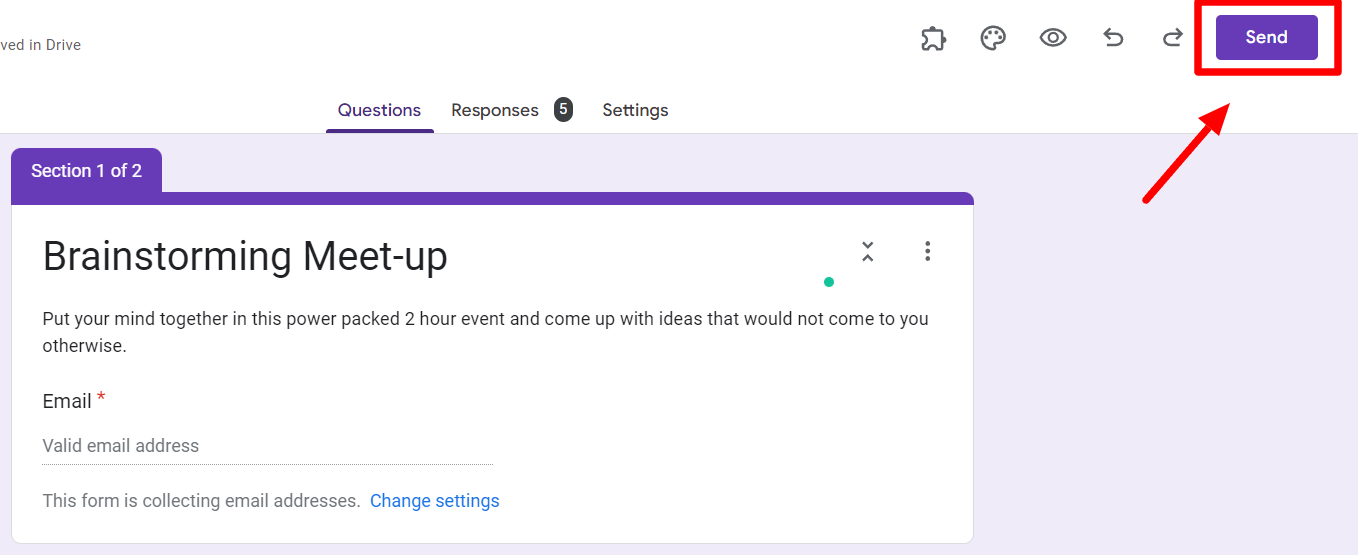
Task: Click the Email question label
Action: [67, 401]
